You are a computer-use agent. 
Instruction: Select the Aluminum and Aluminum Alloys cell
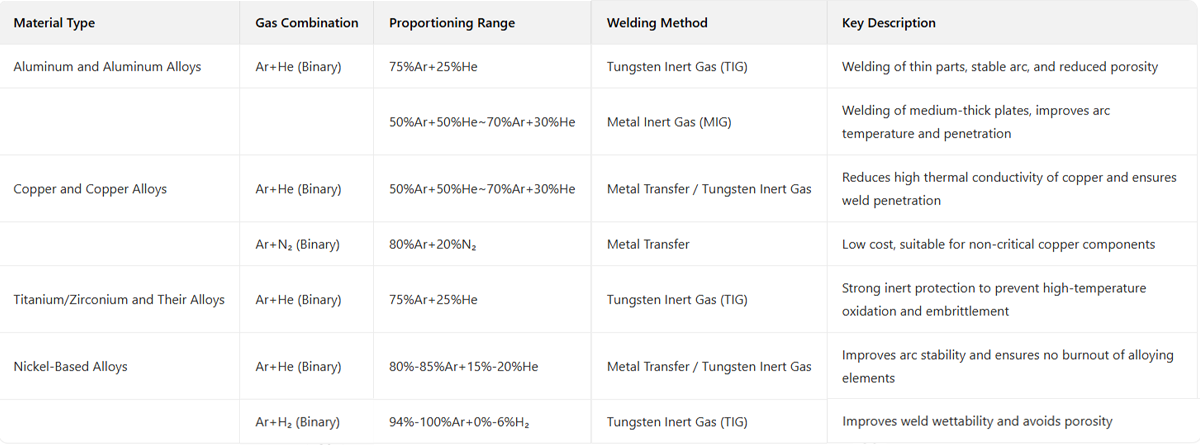click(107, 67)
